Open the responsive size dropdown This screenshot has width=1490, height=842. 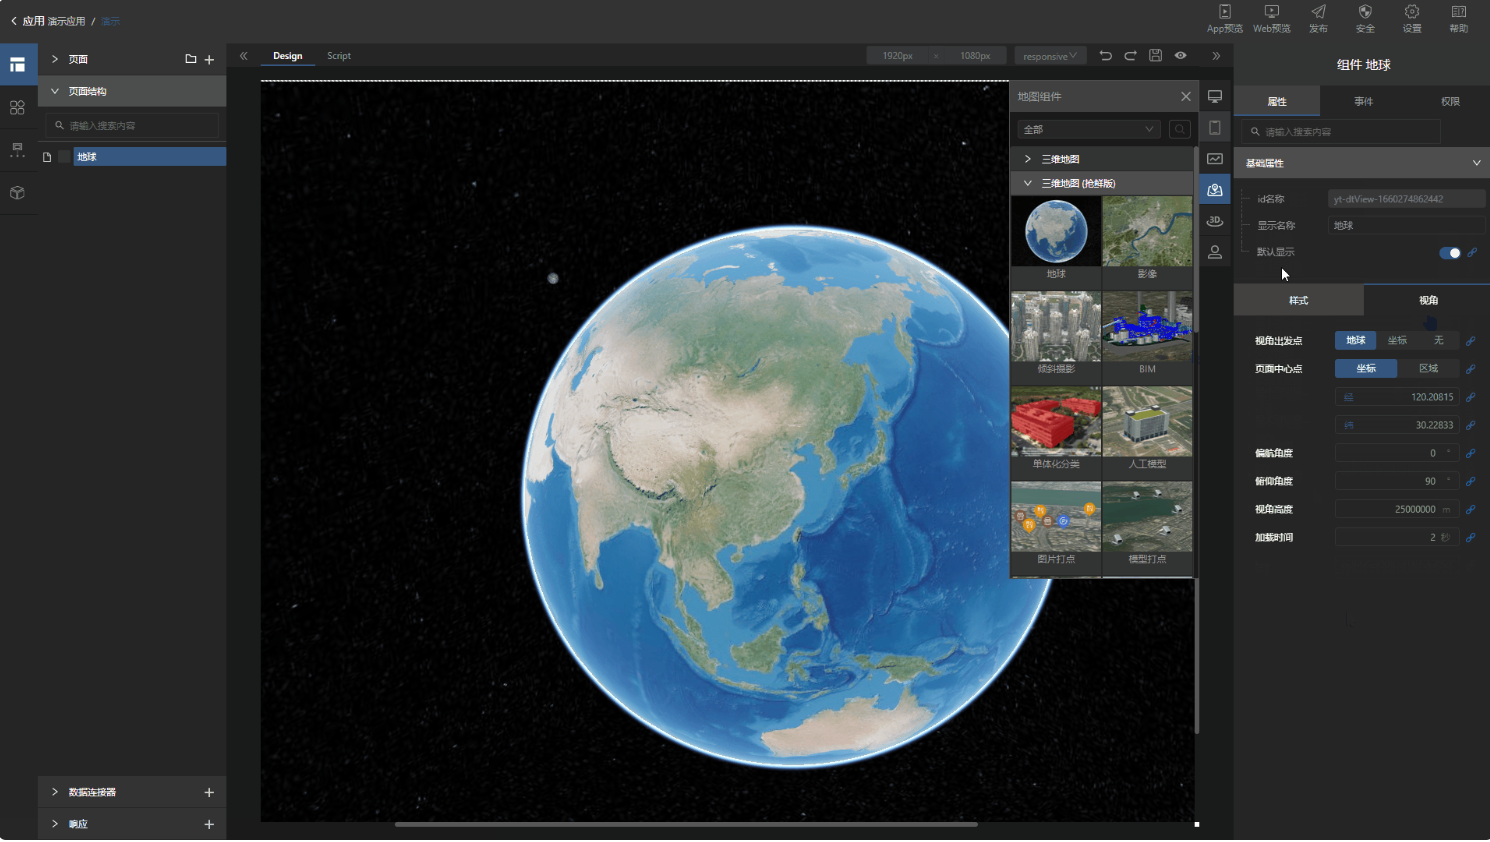[x=1050, y=56]
